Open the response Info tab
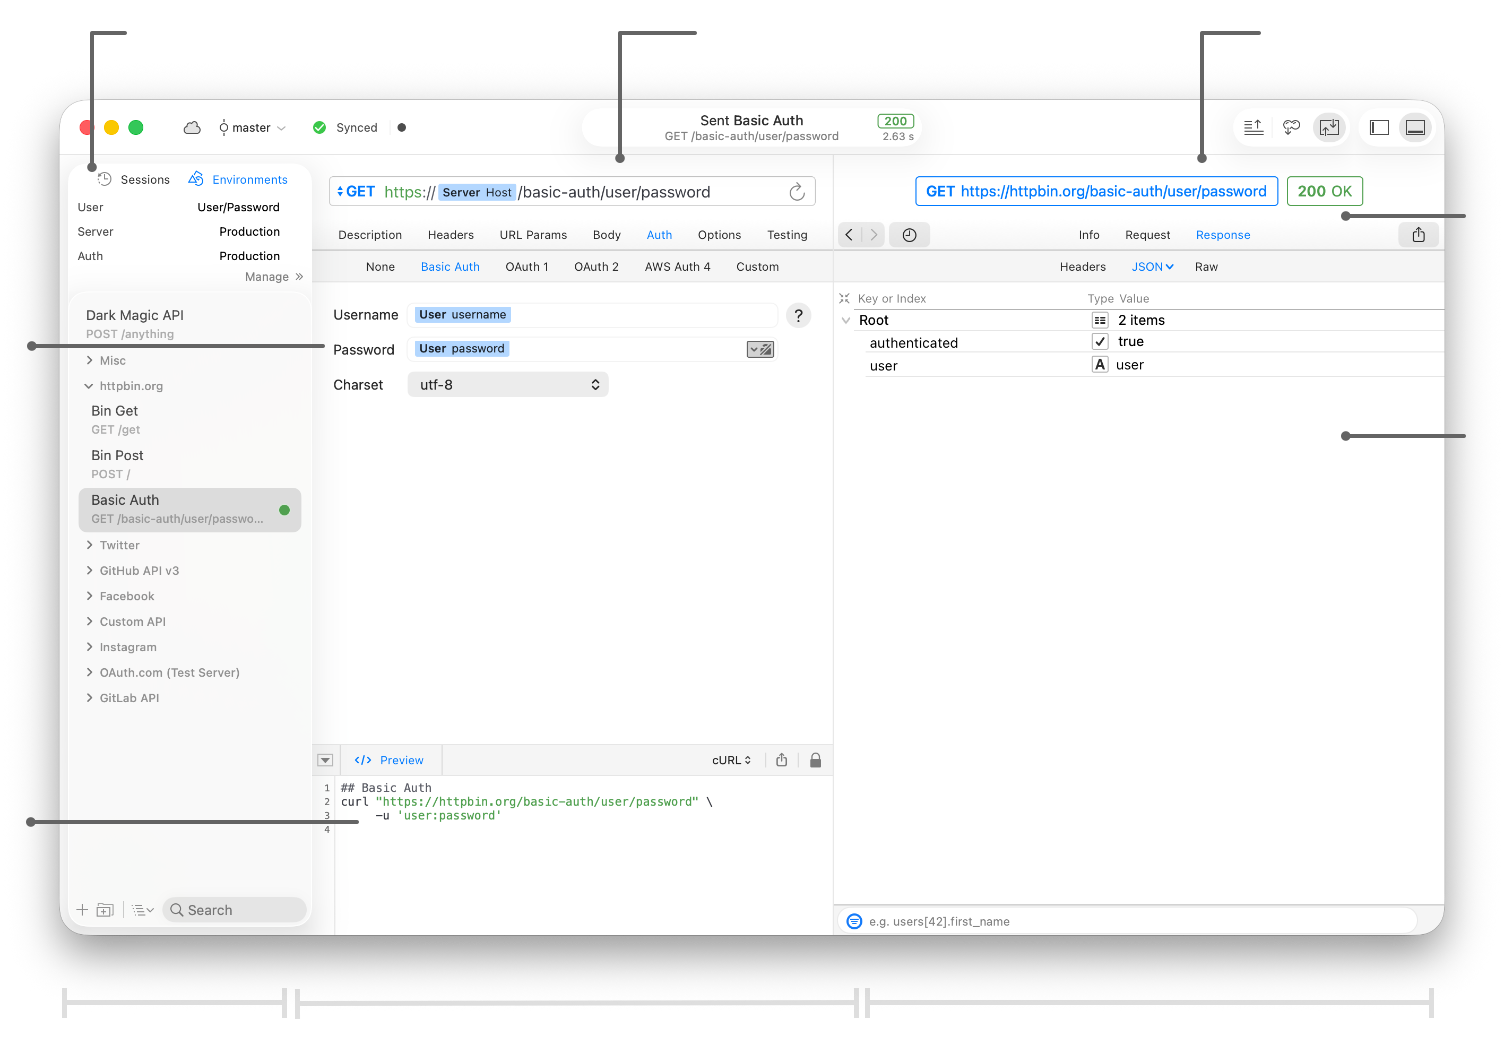1504x1056 pixels. point(1089,236)
